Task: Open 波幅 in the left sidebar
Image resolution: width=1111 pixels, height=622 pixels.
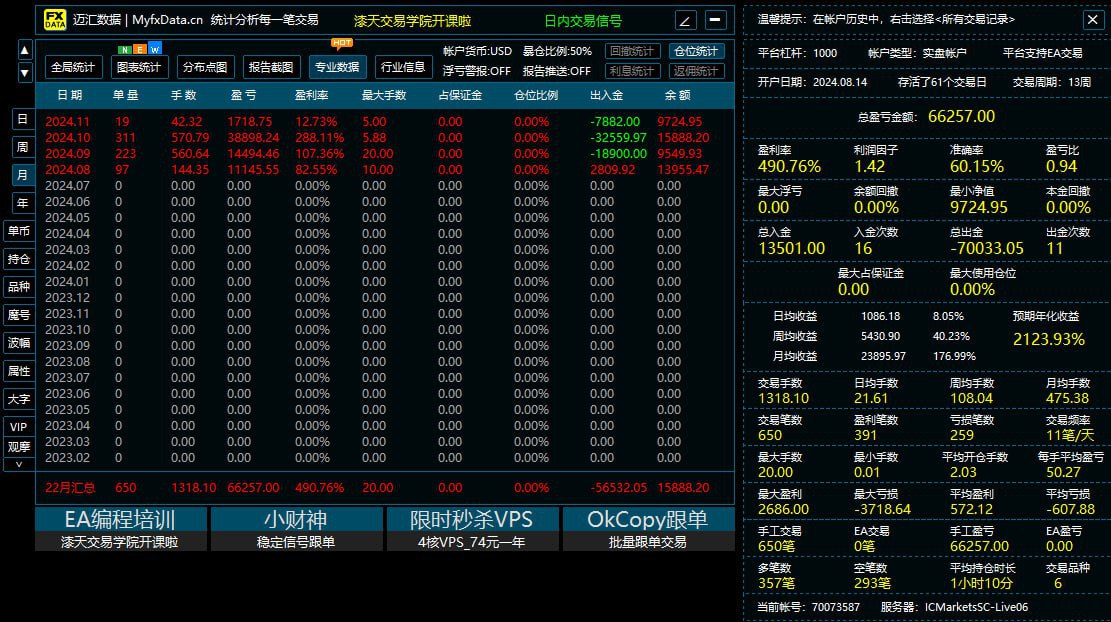Action: click(19, 343)
